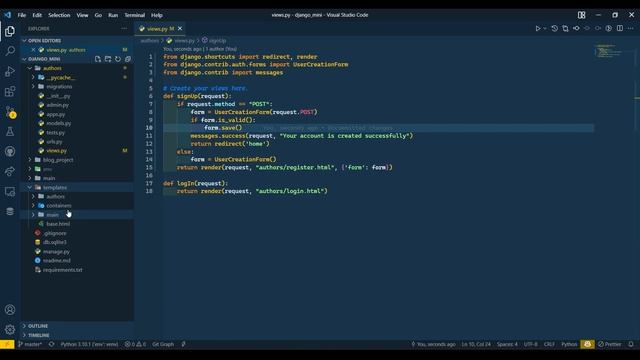Open the Explorer view in activity bar
Screen dimensions: 640x360
(10, 31)
